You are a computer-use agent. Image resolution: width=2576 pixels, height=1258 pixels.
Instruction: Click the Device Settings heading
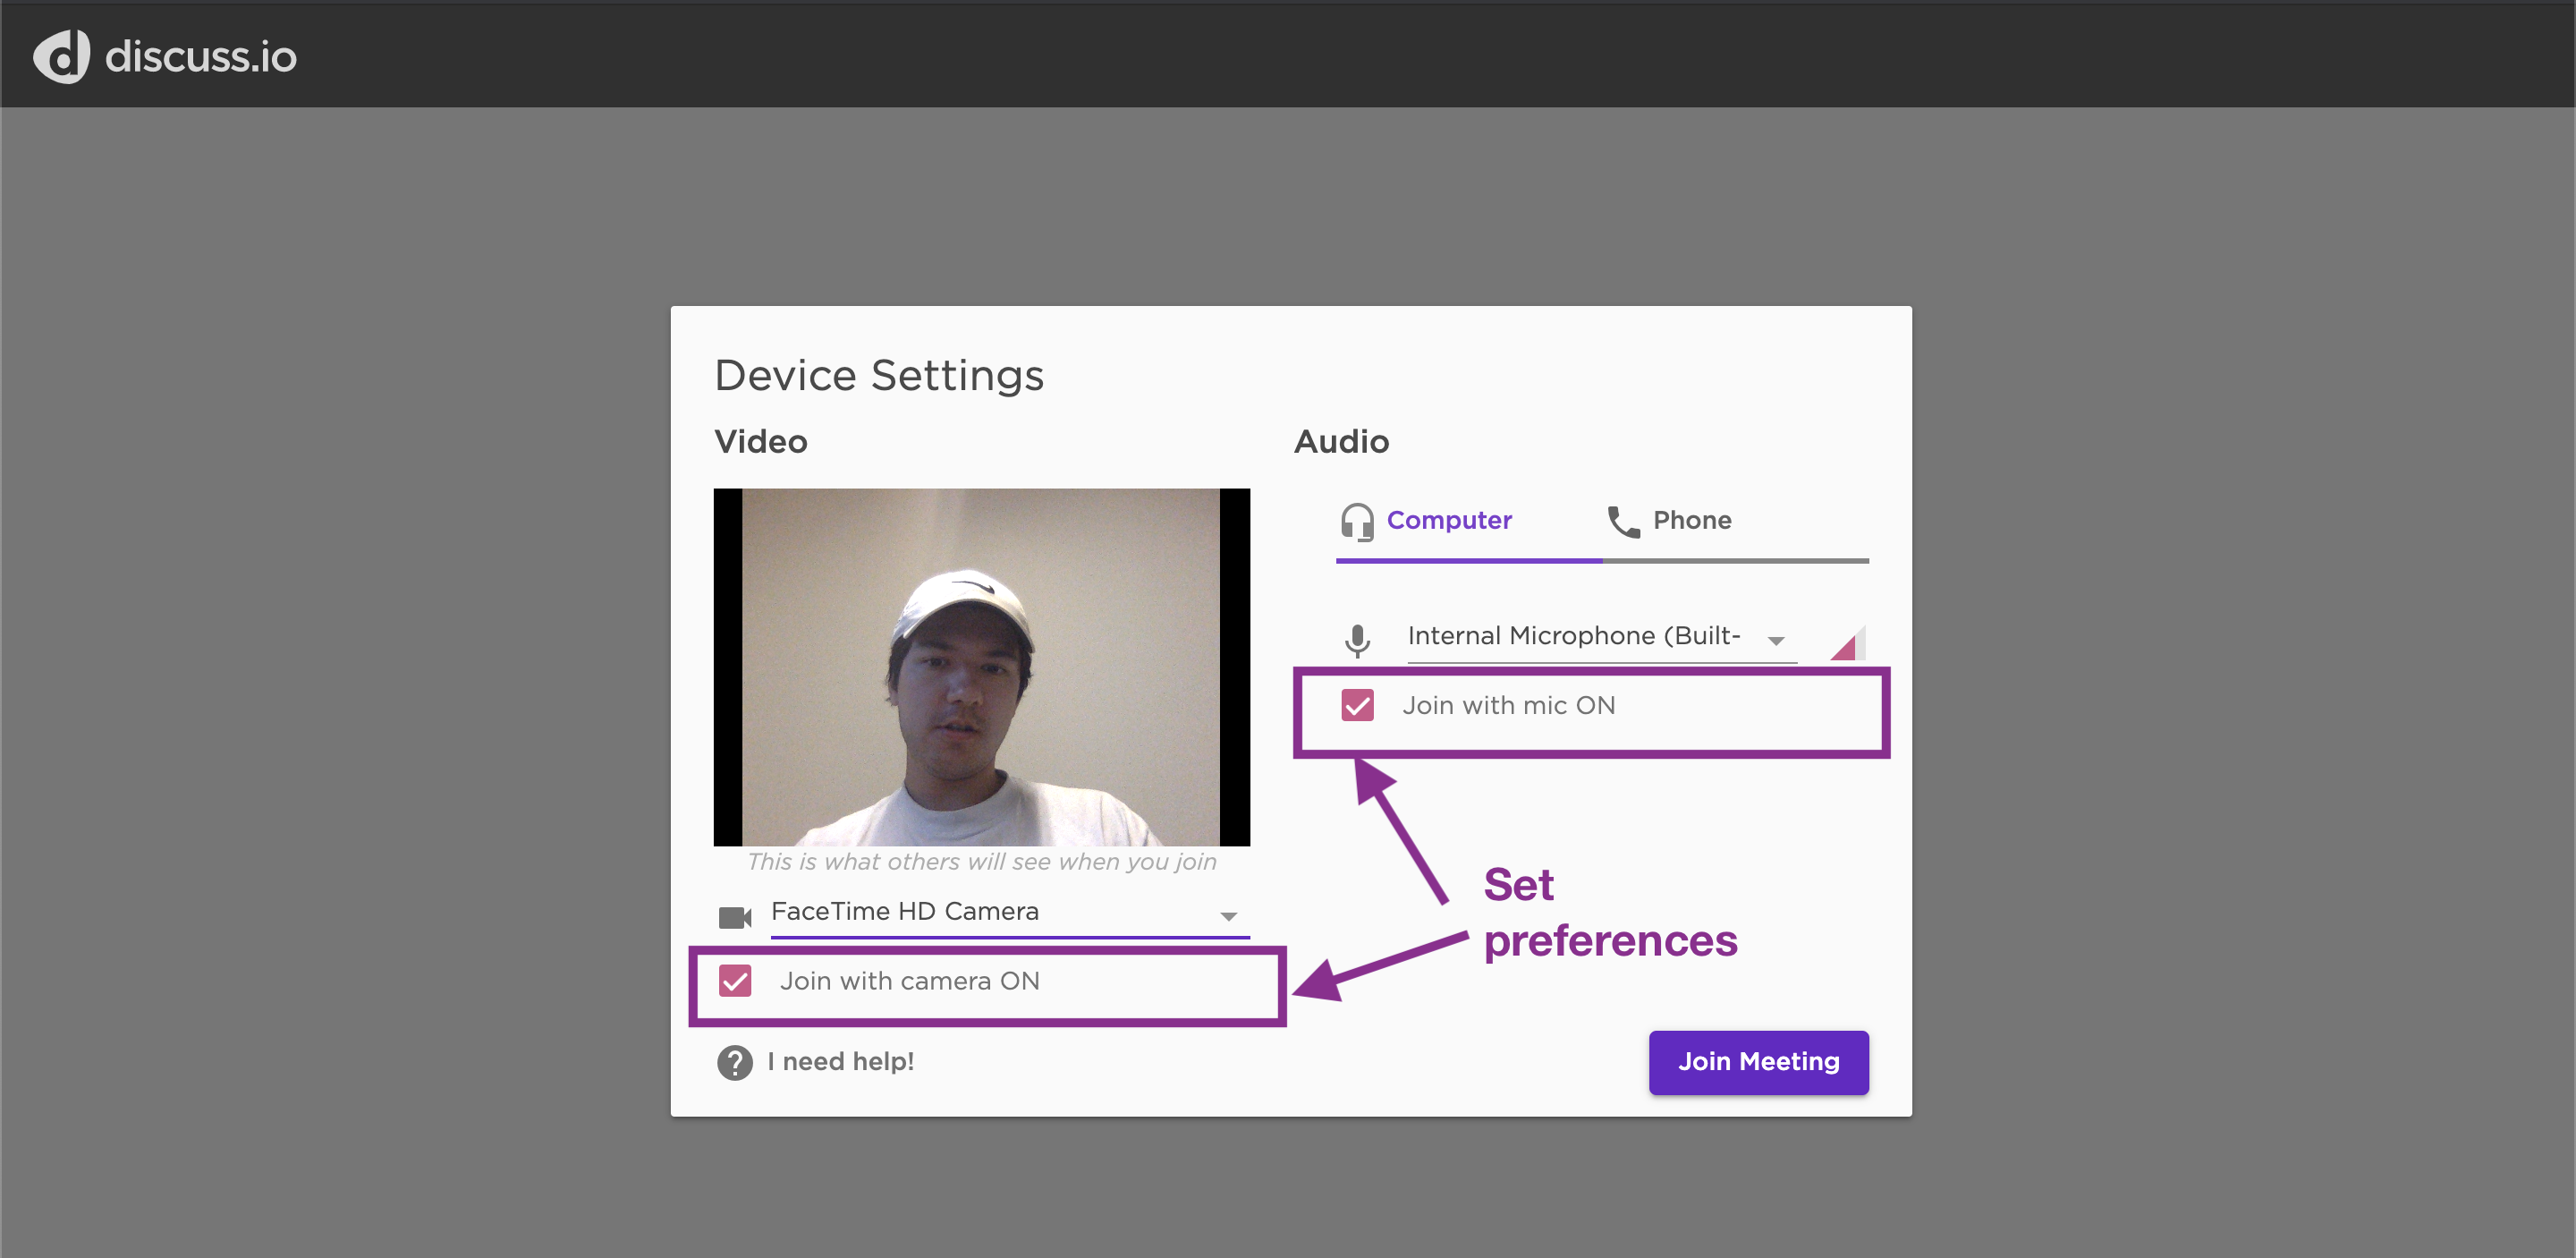click(879, 377)
